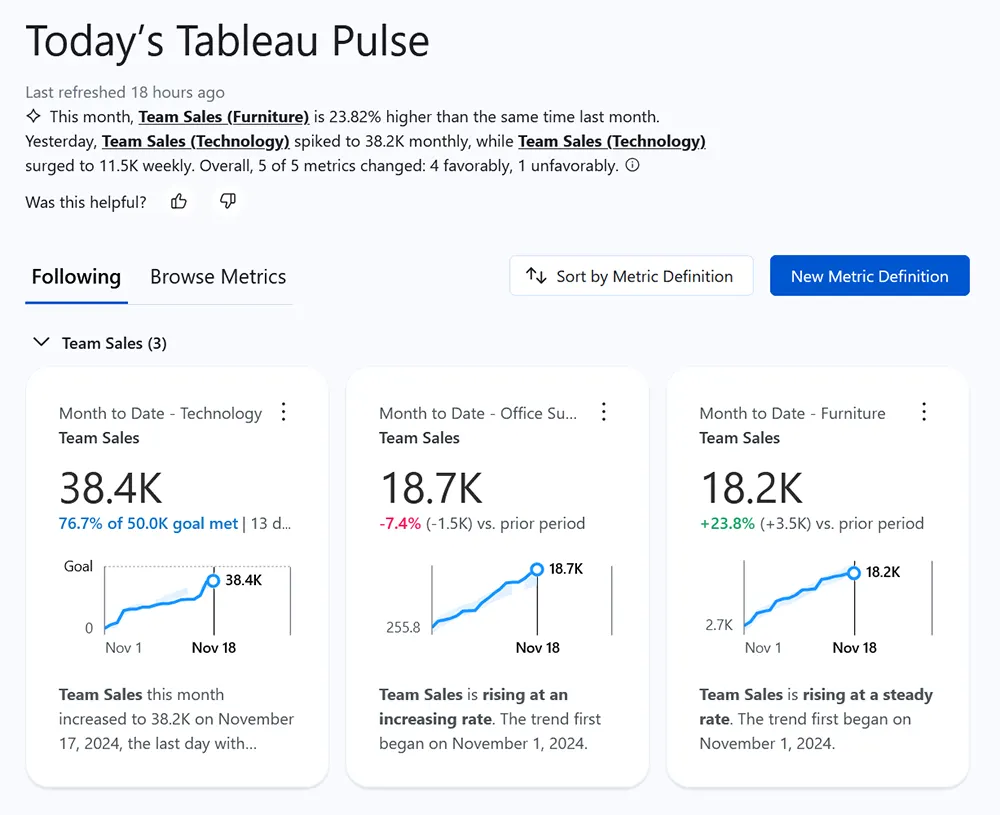
Task: Click the Month to Date - Furniture title
Action: [x=793, y=413]
